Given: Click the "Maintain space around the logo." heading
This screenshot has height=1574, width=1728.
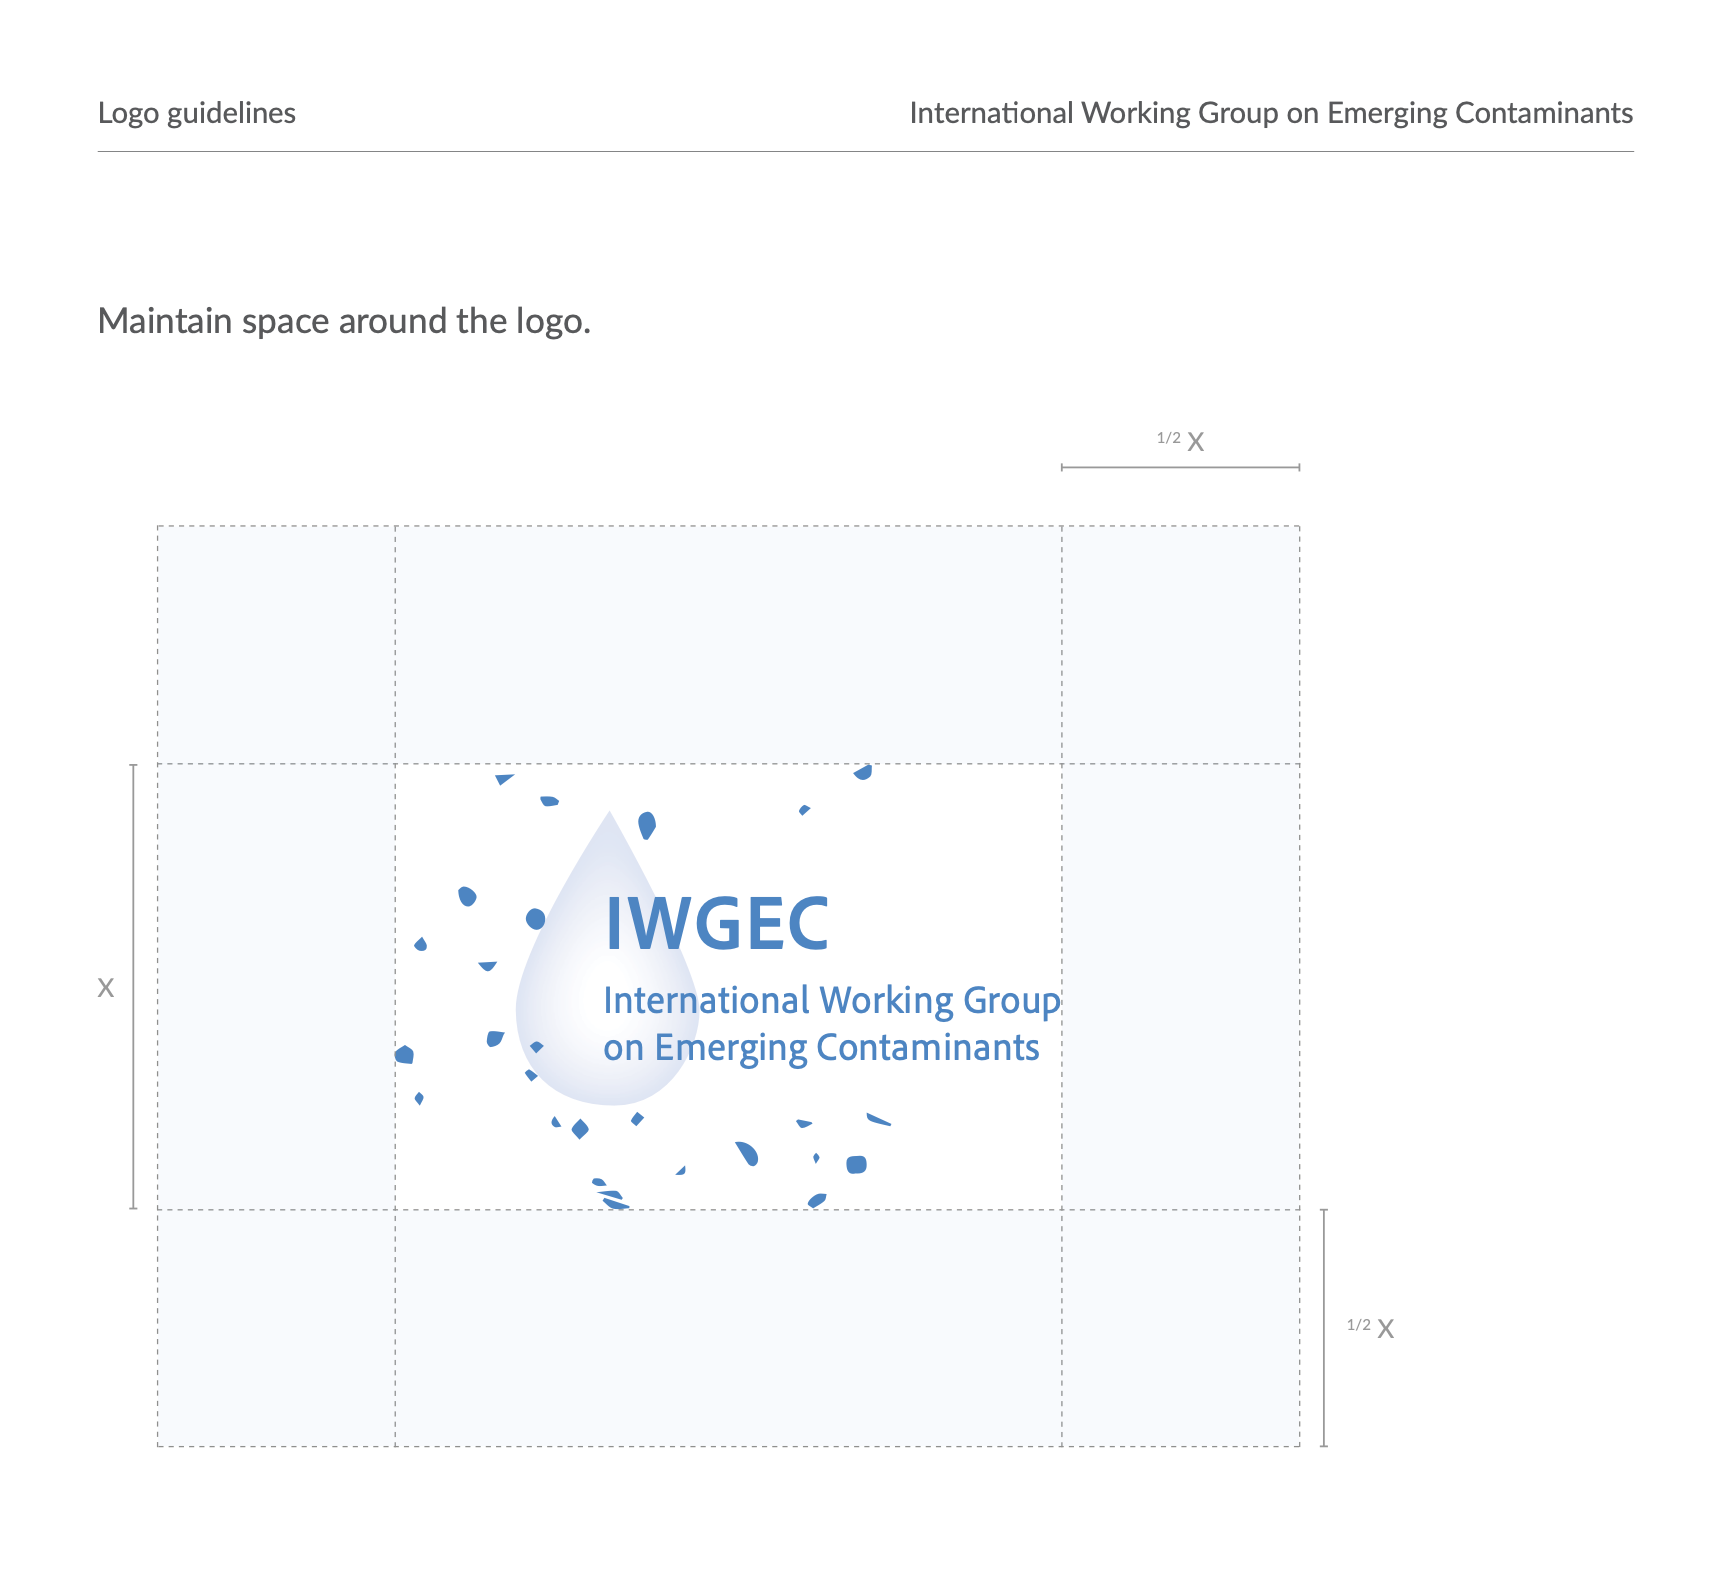Looking at the screenshot, I should pos(344,321).
